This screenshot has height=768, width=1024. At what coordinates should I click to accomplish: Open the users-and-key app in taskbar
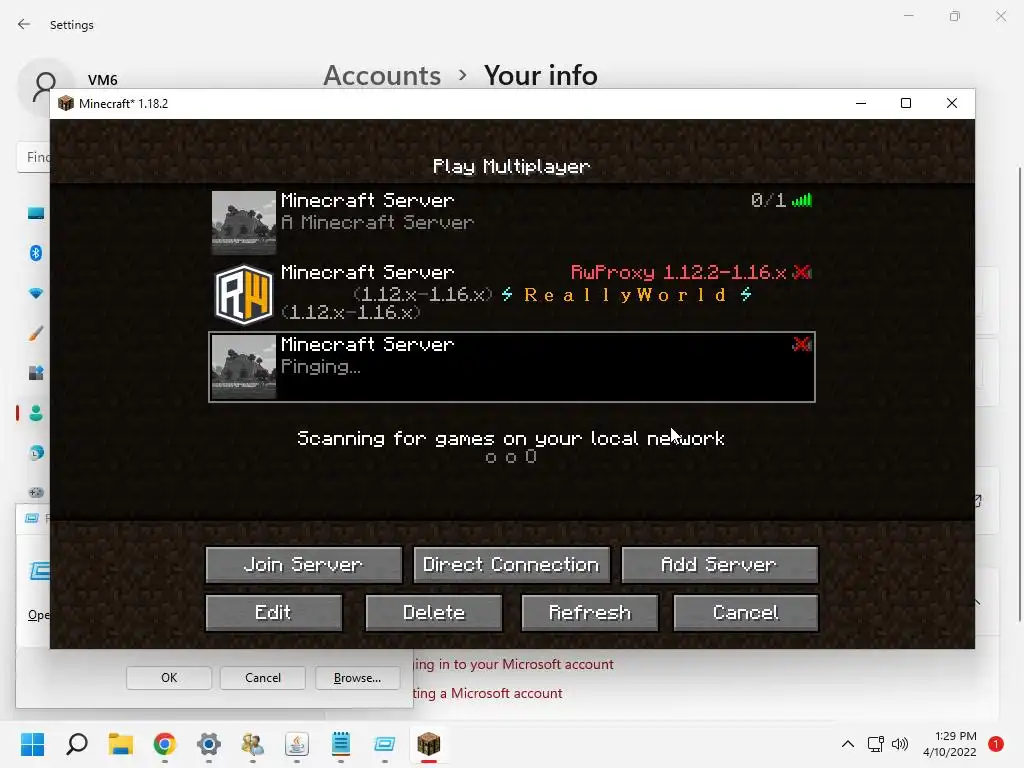click(253, 744)
